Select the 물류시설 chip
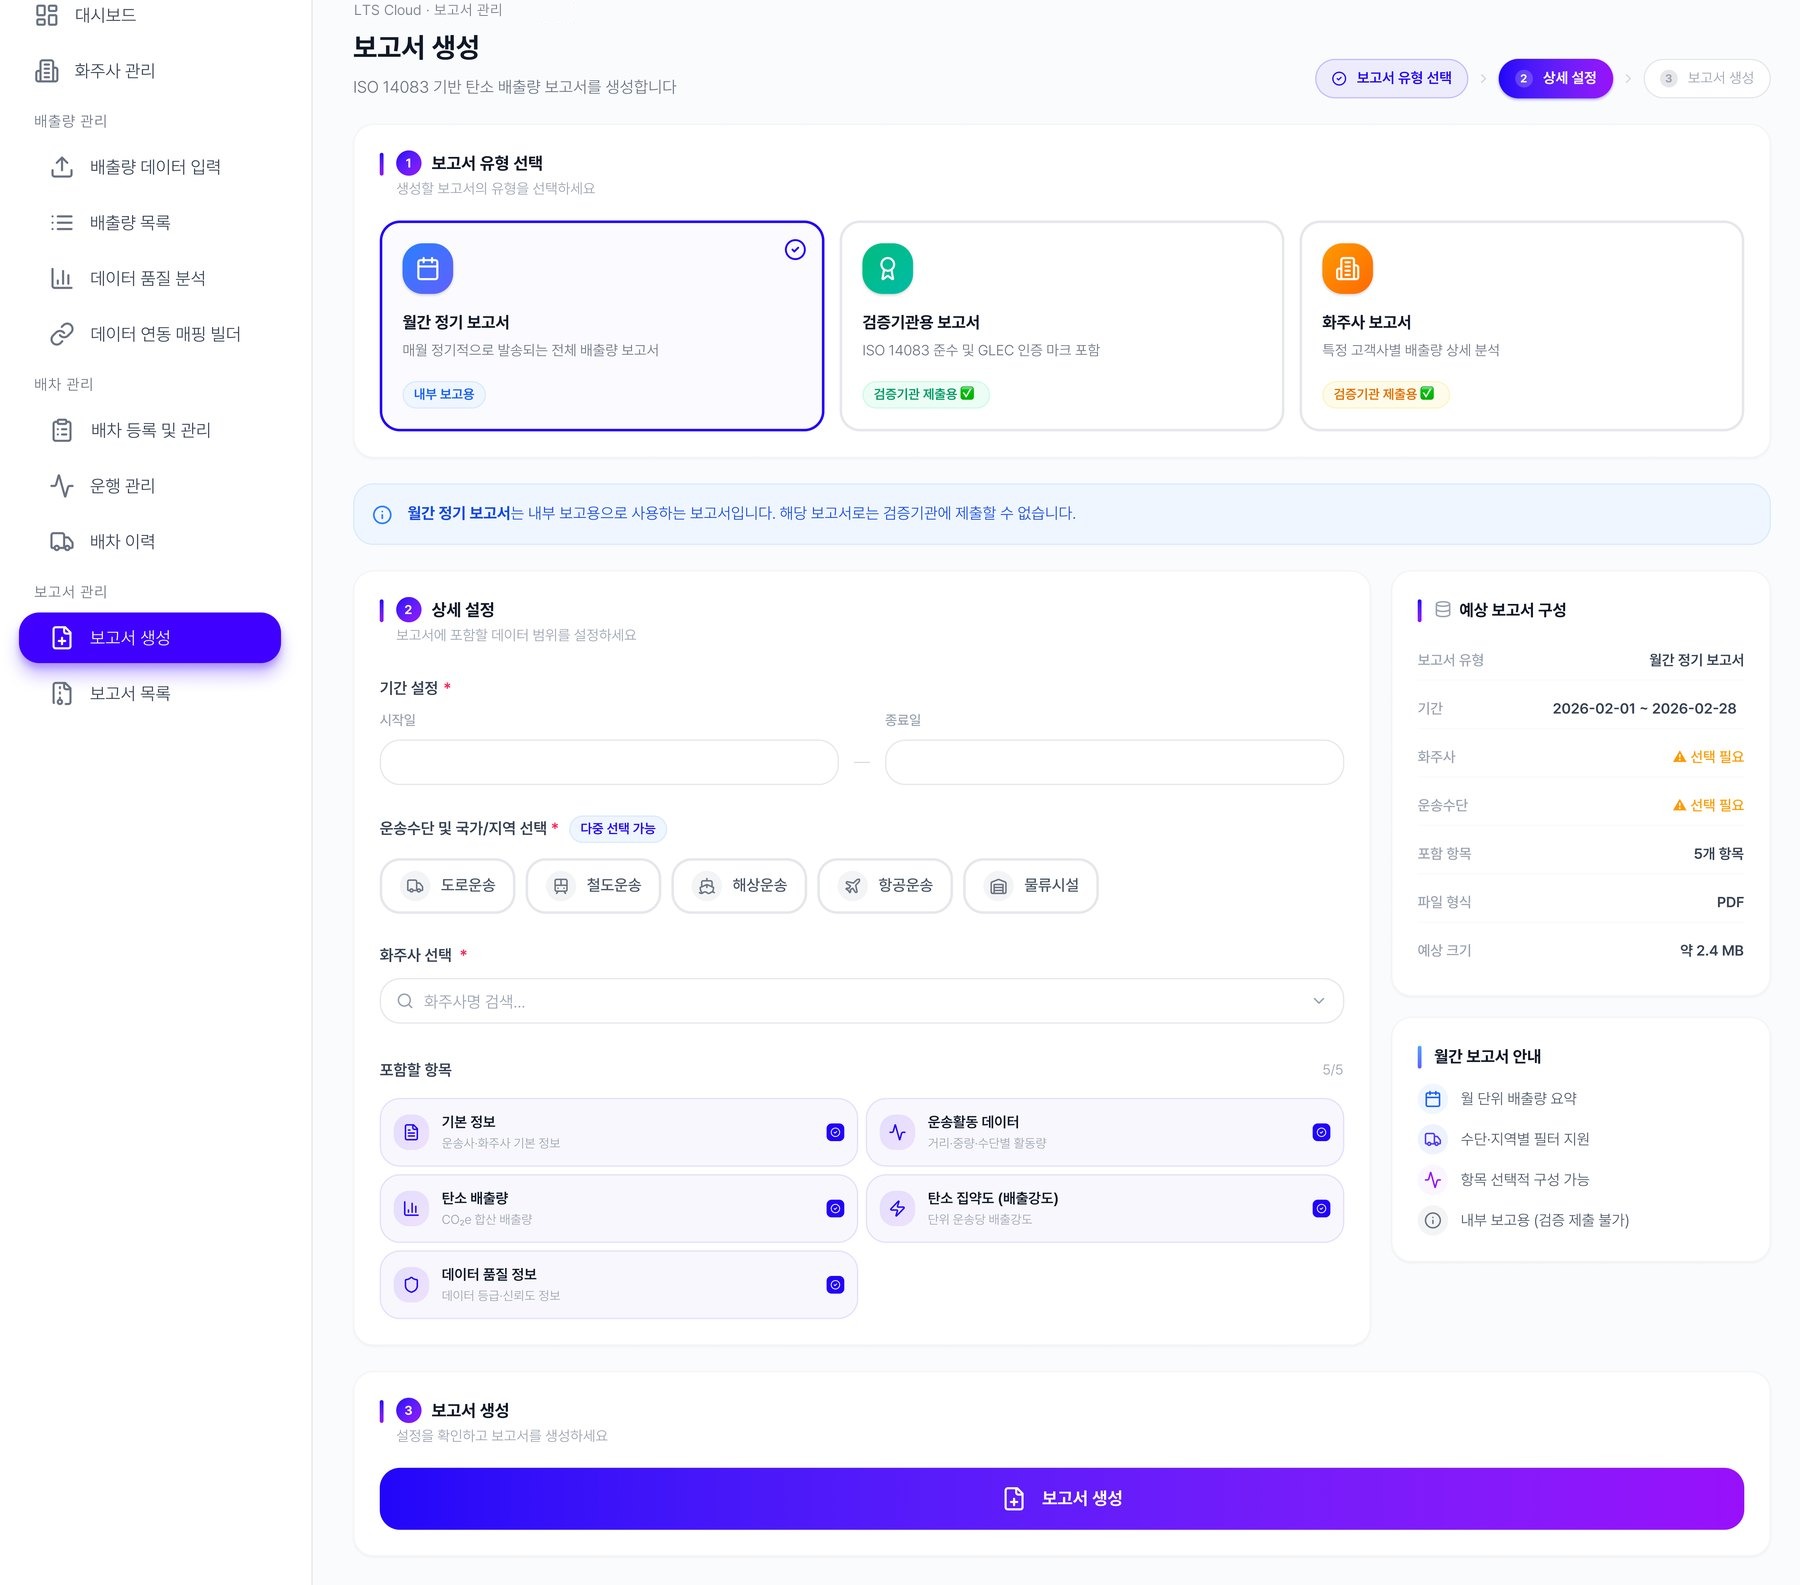The height and width of the screenshot is (1585, 1800). click(x=1031, y=886)
